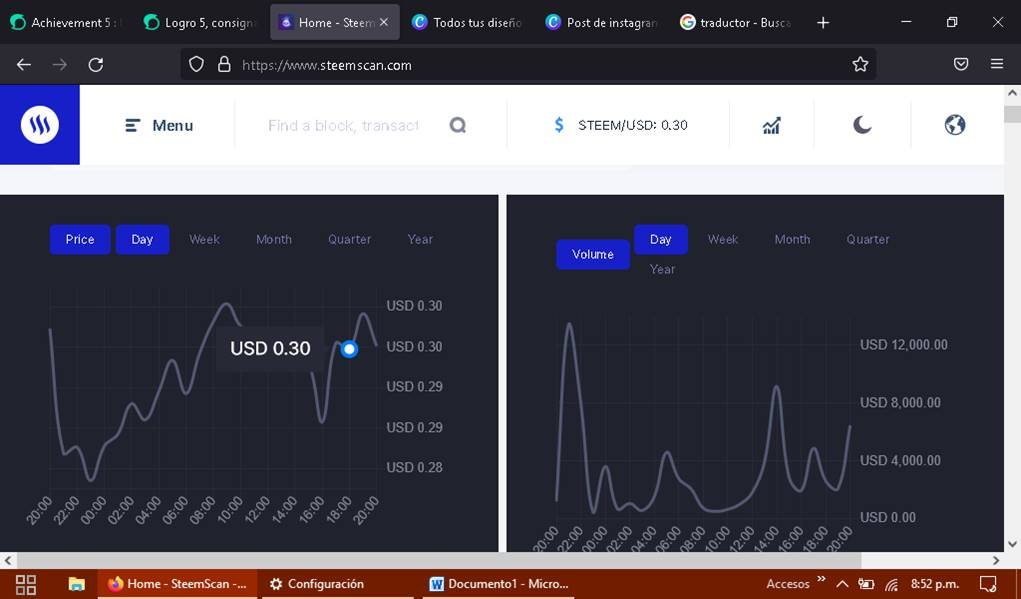The image size is (1021, 599).
Task: Switch Volume chart to Year
Action: coord(662,270)
